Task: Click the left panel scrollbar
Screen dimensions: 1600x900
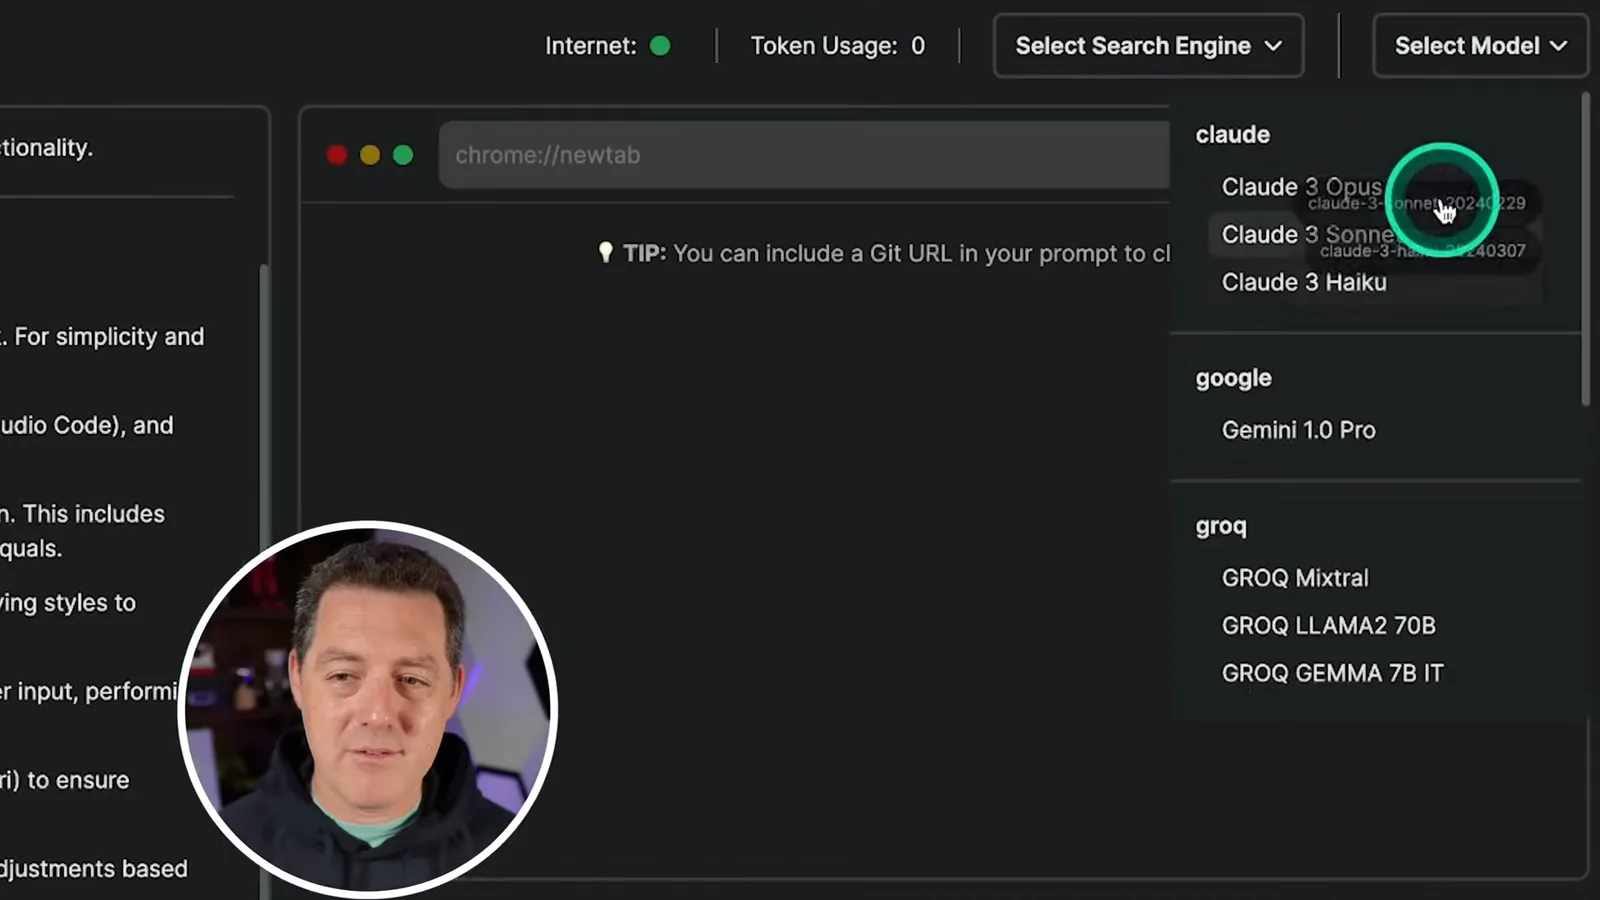Action: tap(264, 580)
